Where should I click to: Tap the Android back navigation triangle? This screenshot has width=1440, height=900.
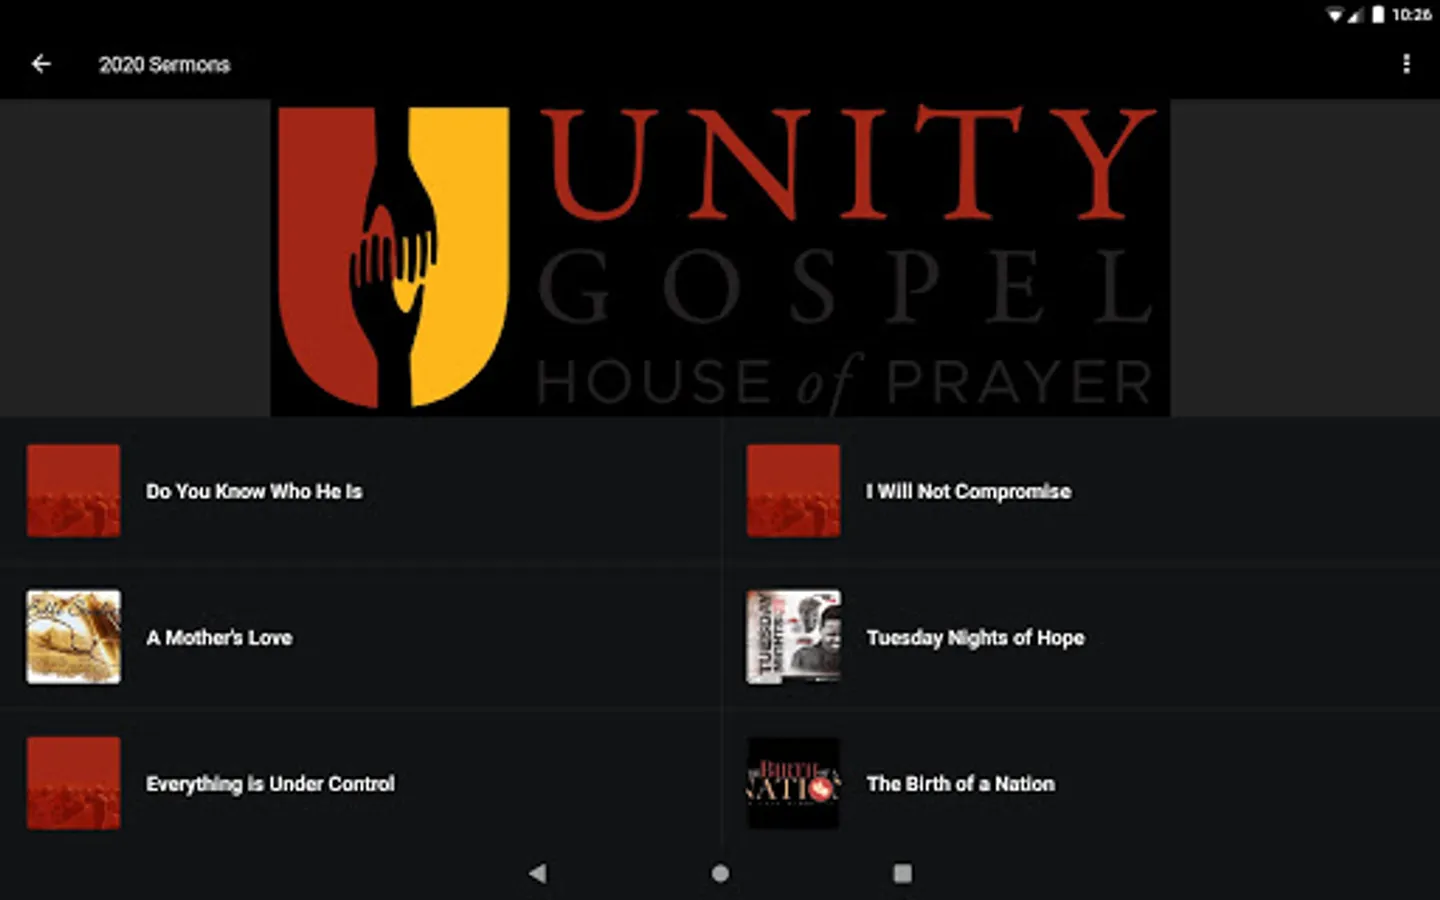click(x=538, y=873)
